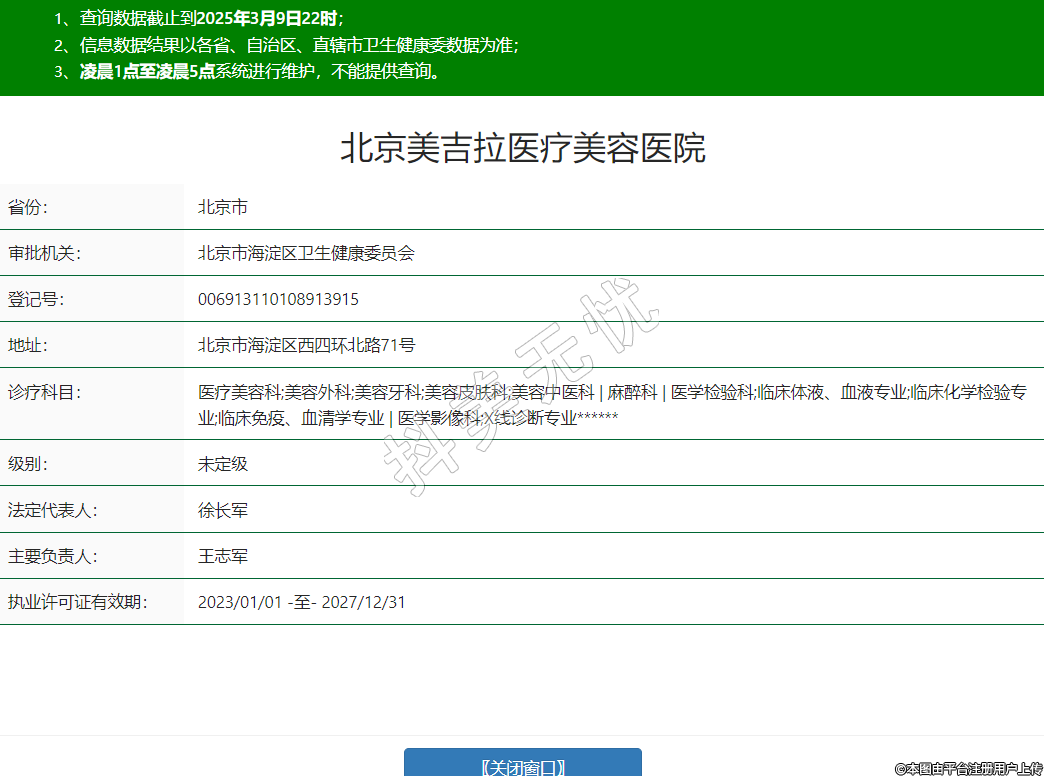Click the 审批机关 label
This screenshot has width=1044, height=776.
click(44, 253)
